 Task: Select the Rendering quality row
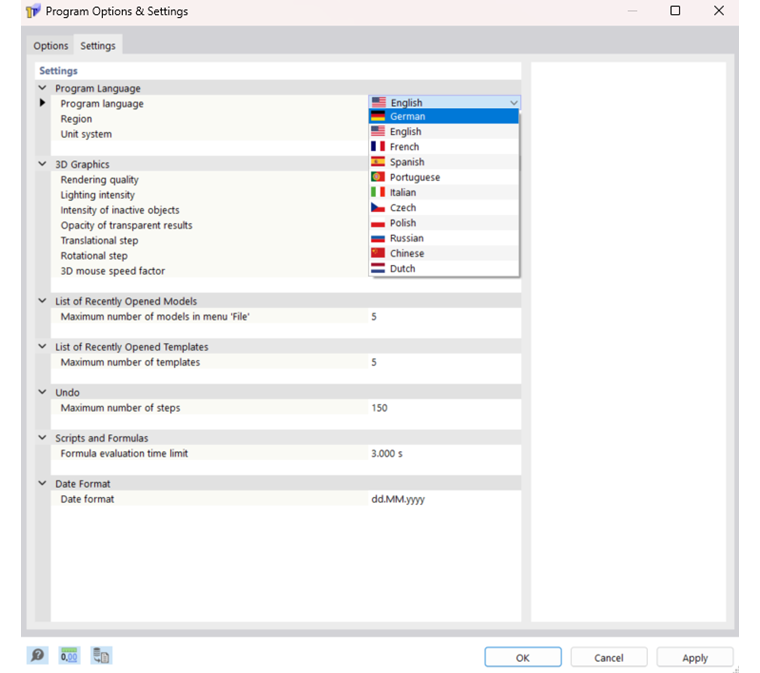209,180
